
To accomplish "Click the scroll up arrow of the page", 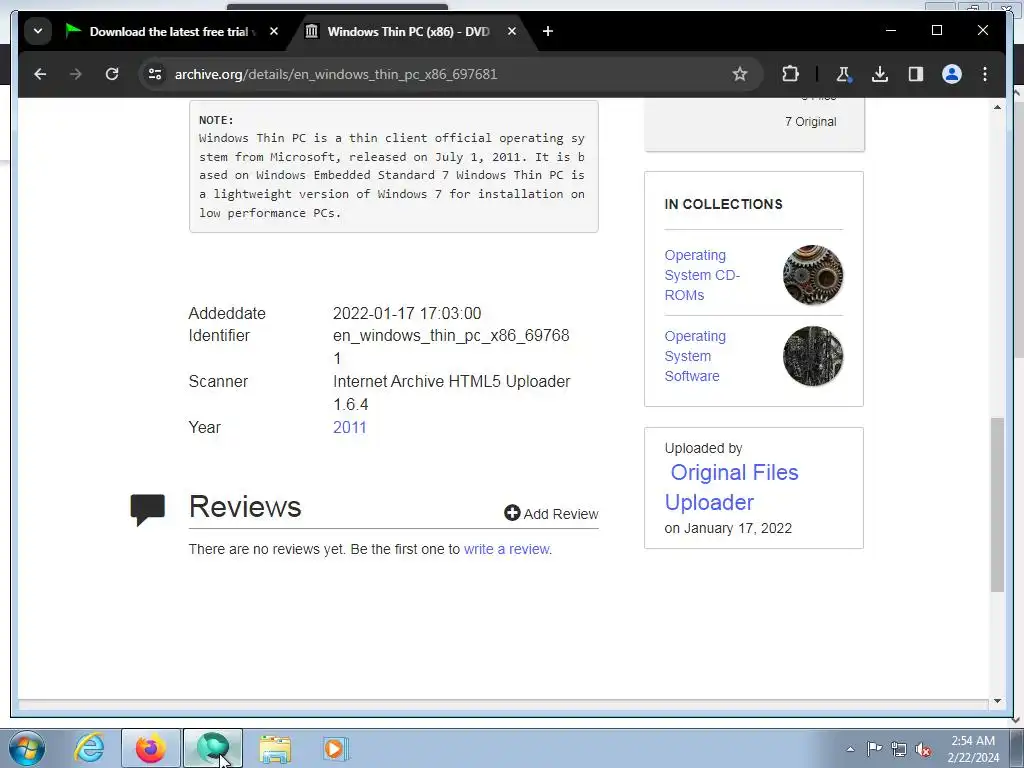I will pos(997,107).
